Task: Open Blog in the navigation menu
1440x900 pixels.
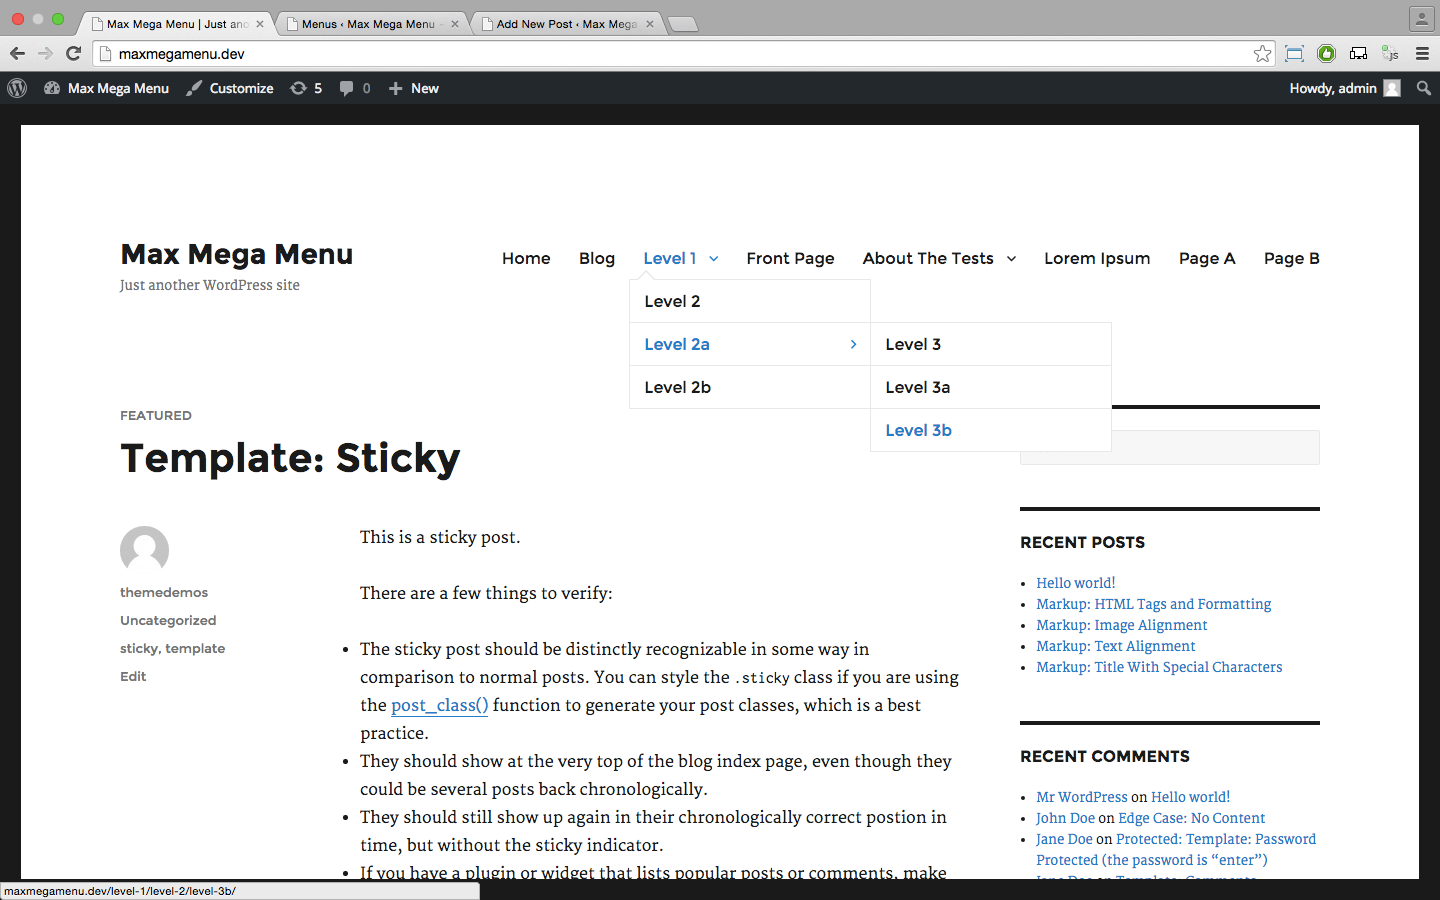Action: [597, 258]
